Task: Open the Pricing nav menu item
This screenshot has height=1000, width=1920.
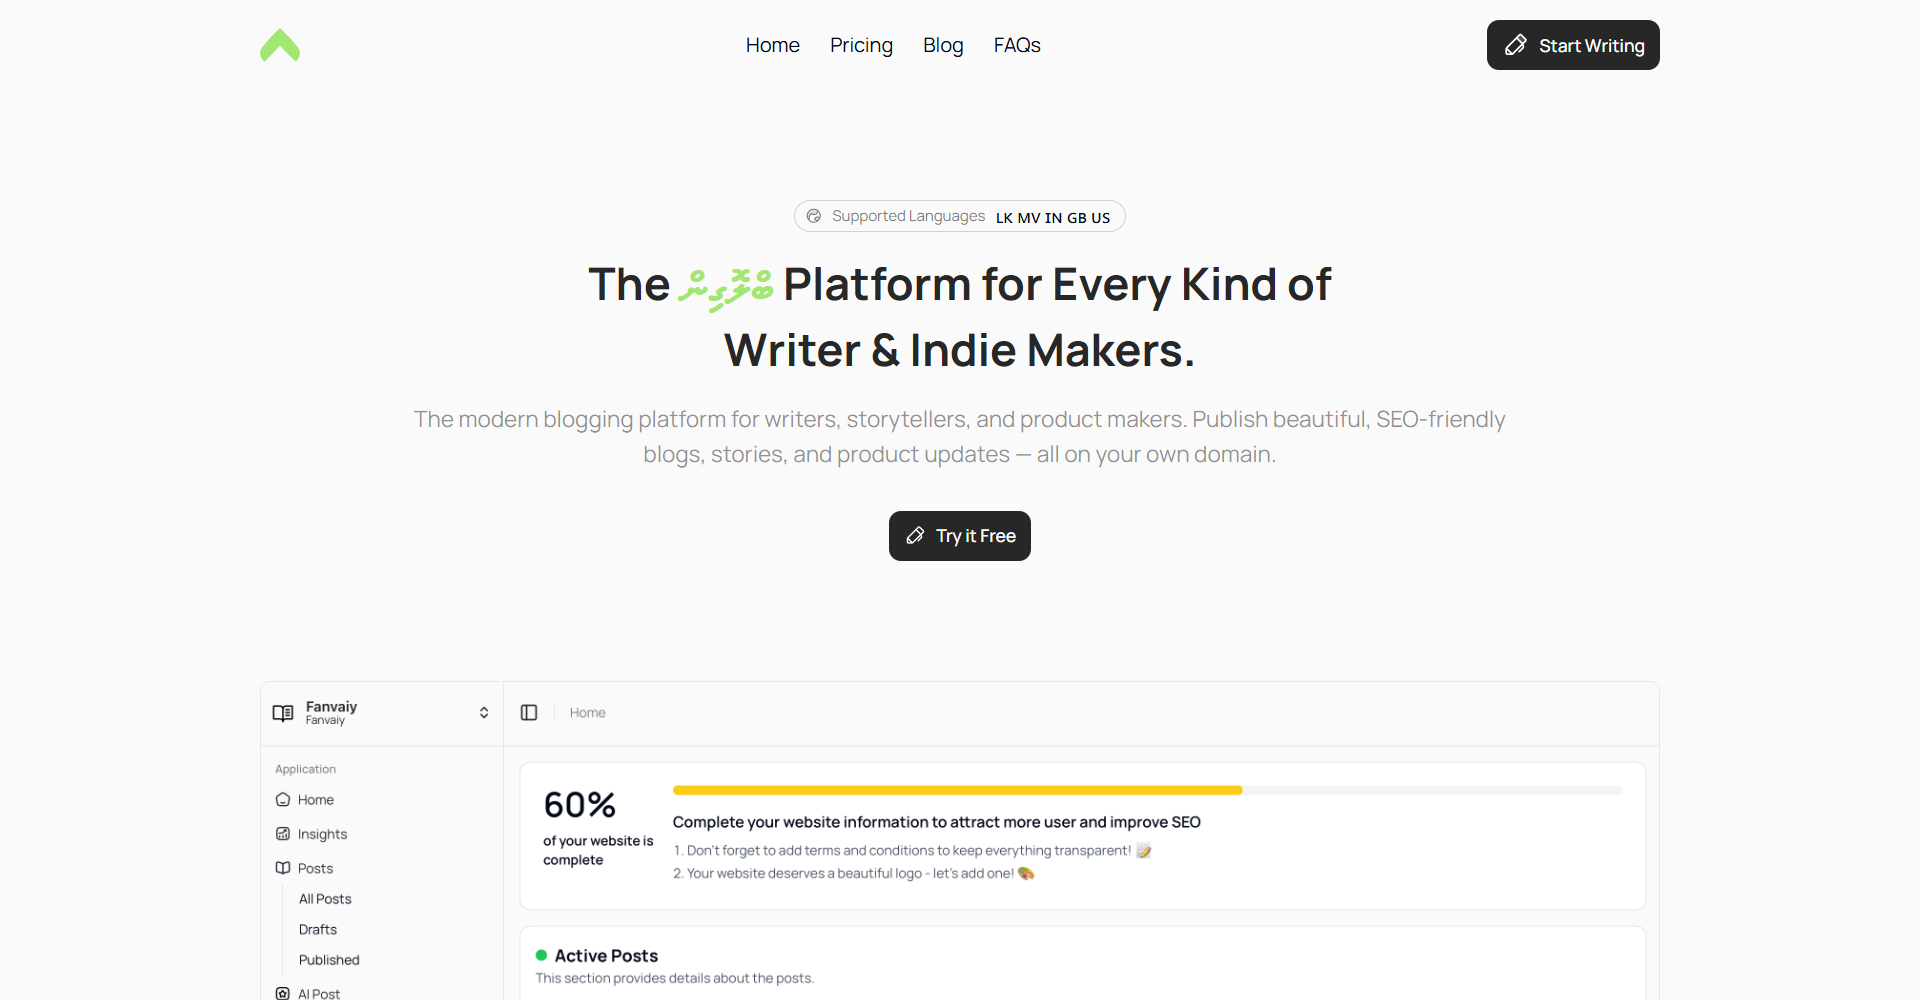Action: [861, 45]
